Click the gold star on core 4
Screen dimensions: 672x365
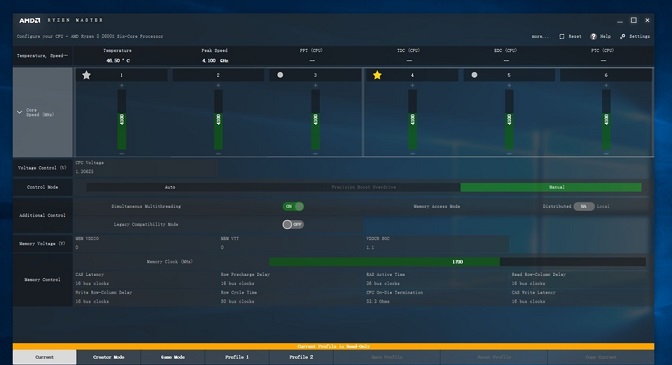[377, 75]
